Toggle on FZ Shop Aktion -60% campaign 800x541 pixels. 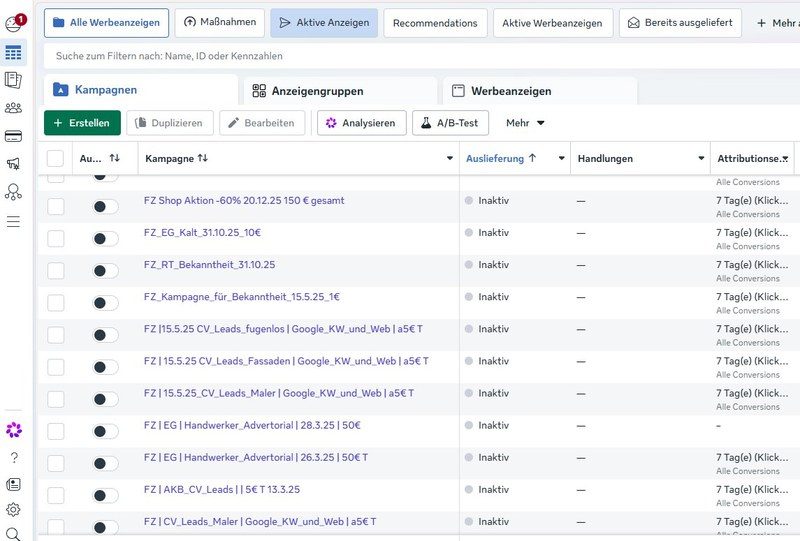tap(106, 206)
